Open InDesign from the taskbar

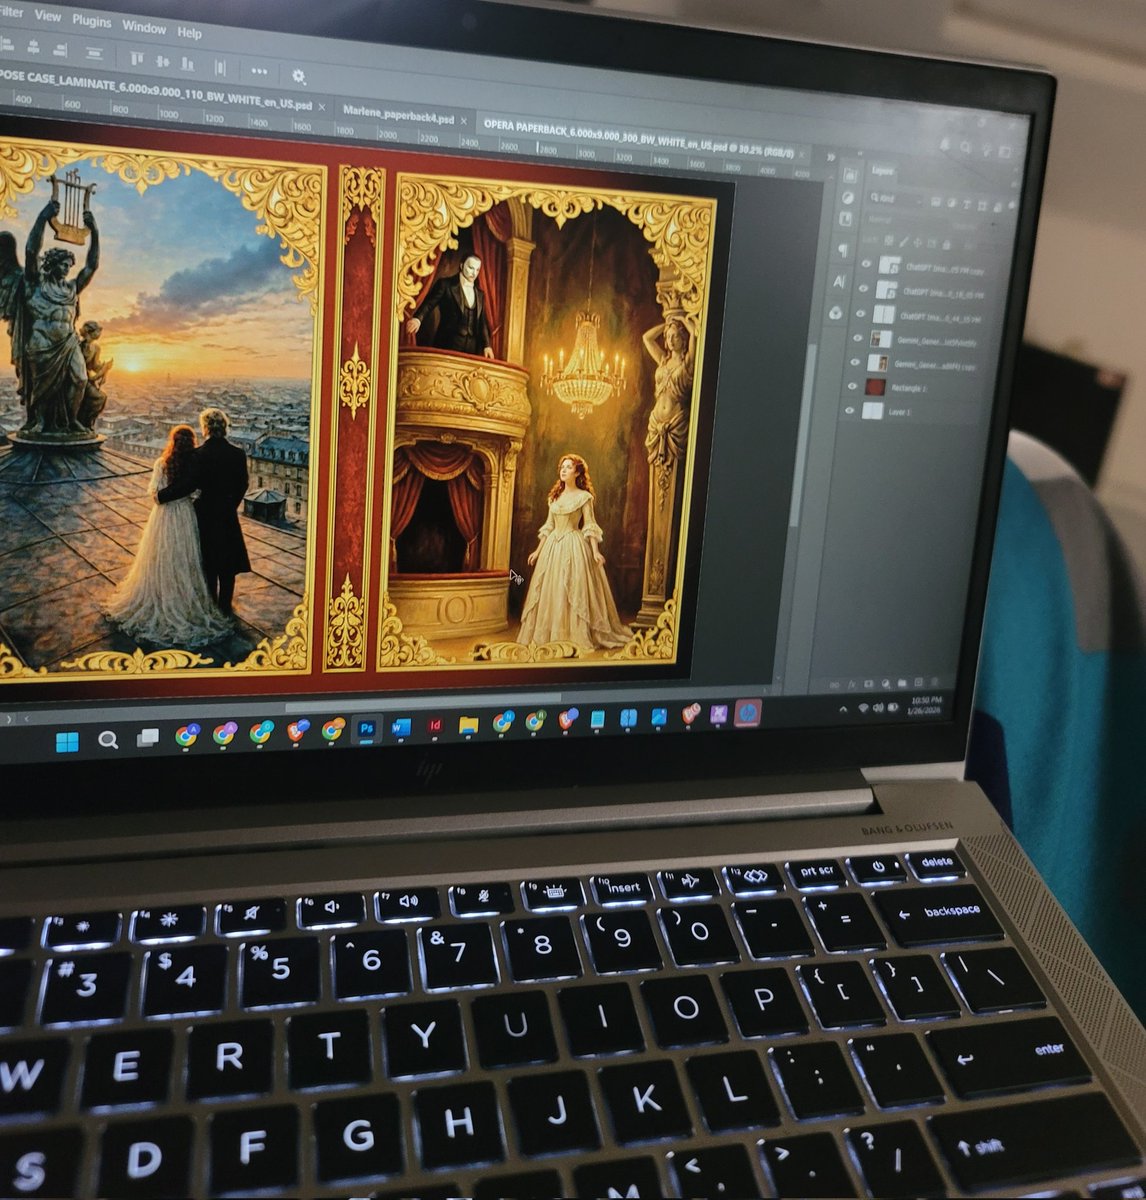[436, 725]
